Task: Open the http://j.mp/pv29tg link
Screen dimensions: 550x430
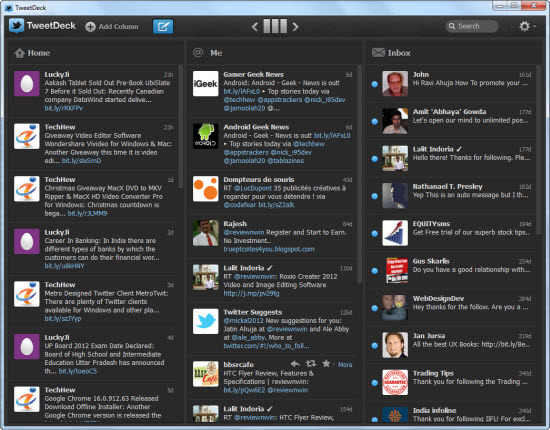Action: point(251,293)
